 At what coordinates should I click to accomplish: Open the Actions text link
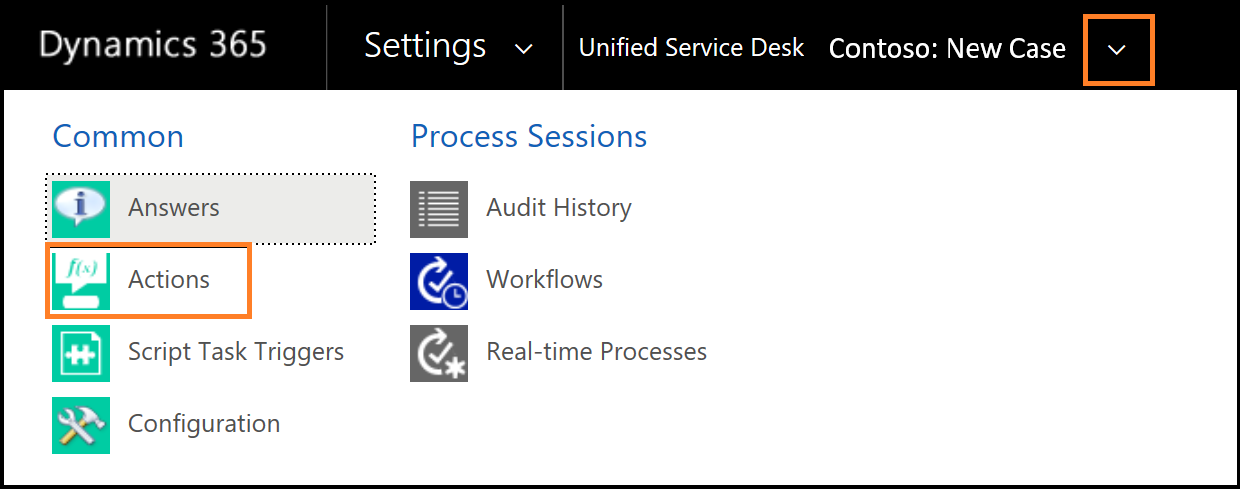(x=169, y=280)
